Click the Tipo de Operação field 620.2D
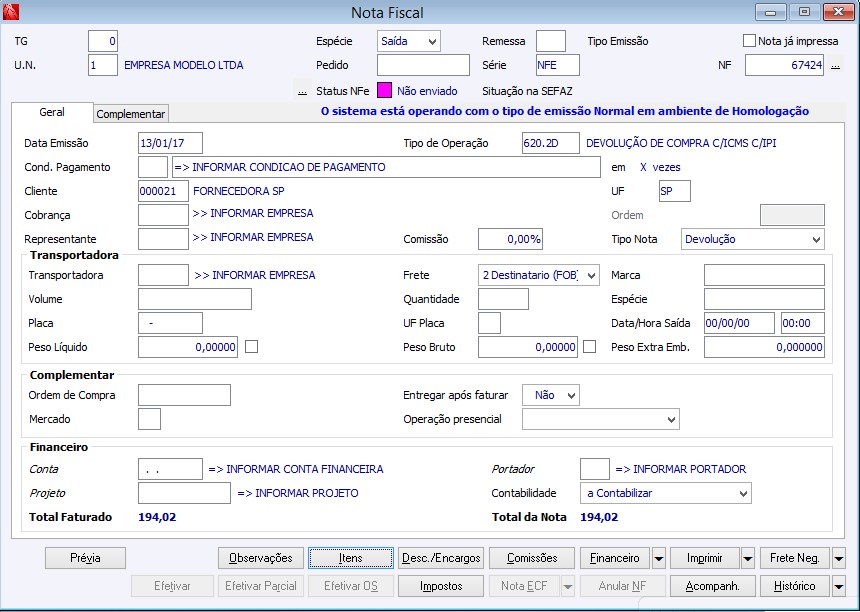 [551, 143]
